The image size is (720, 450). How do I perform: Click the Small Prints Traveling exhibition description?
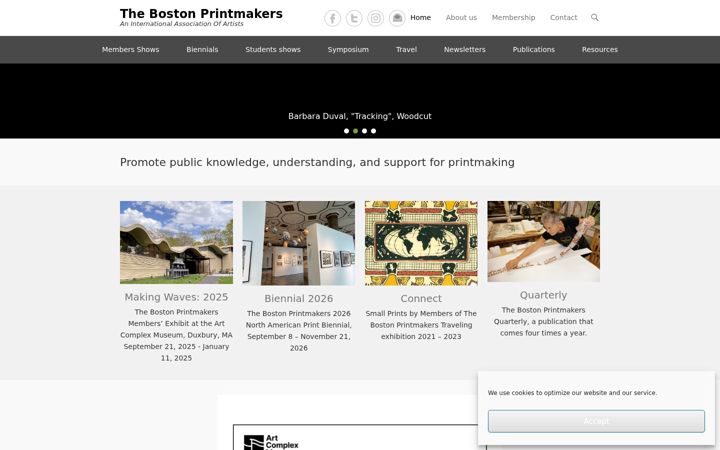tap(421, 325)
